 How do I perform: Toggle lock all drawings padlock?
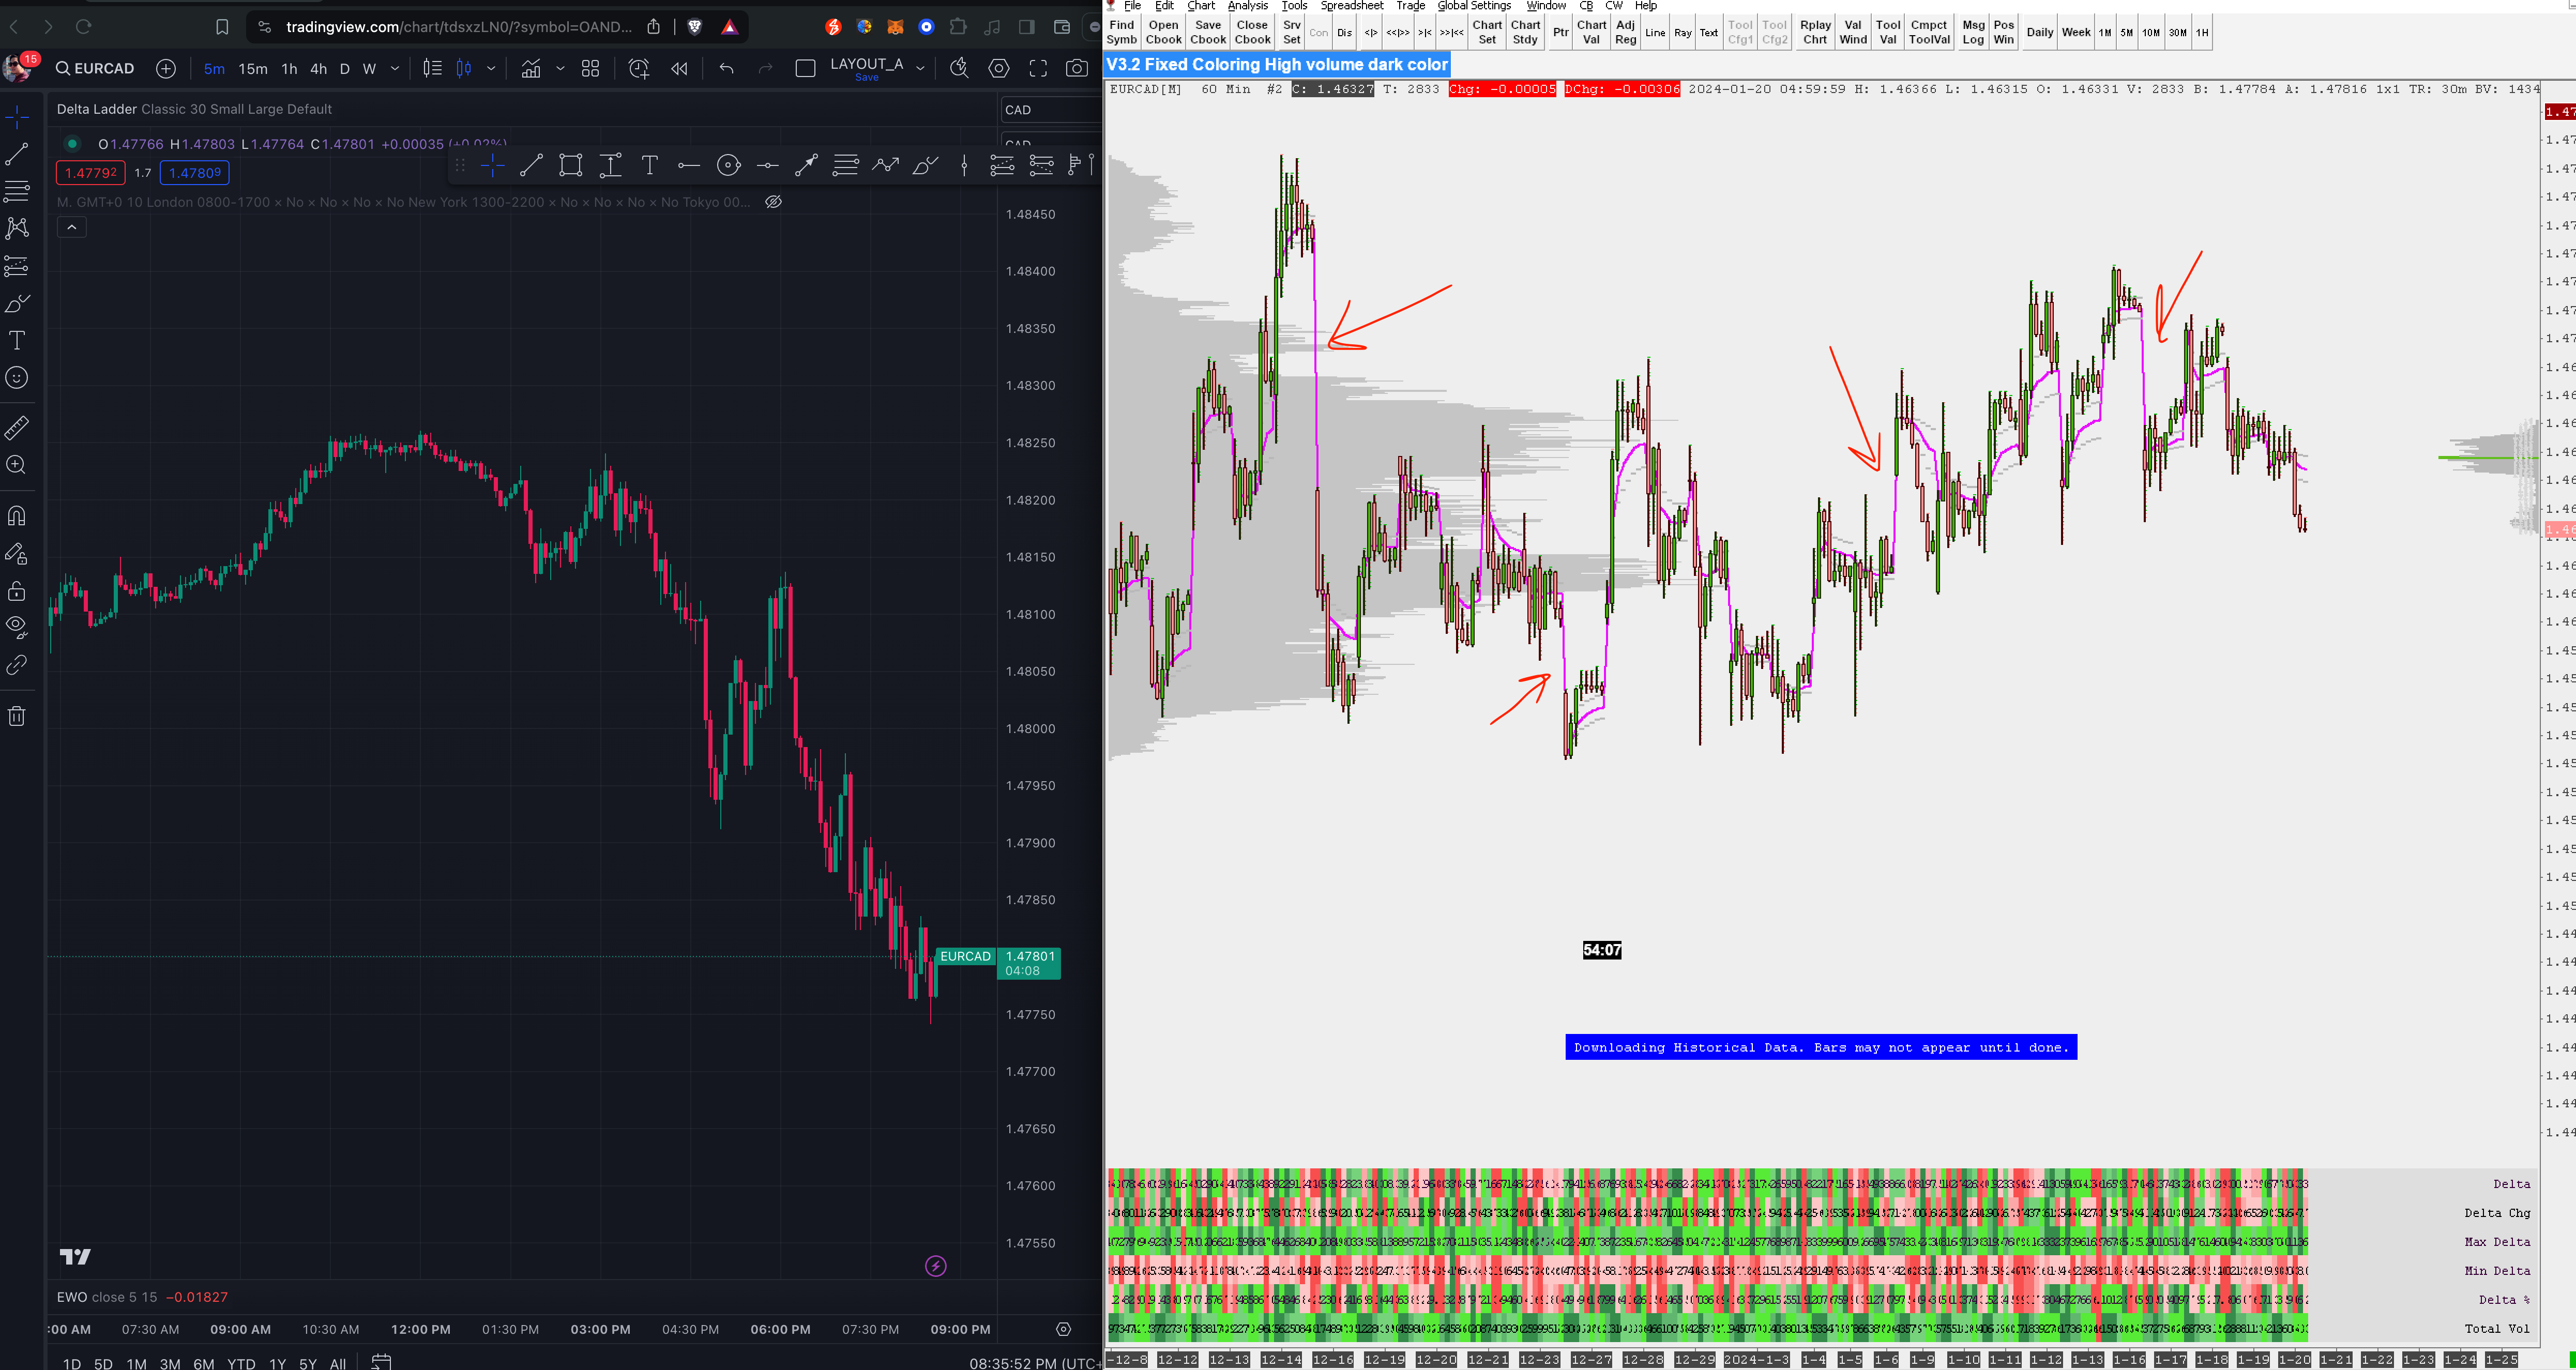pyautogui.click(x=17, y=591)
